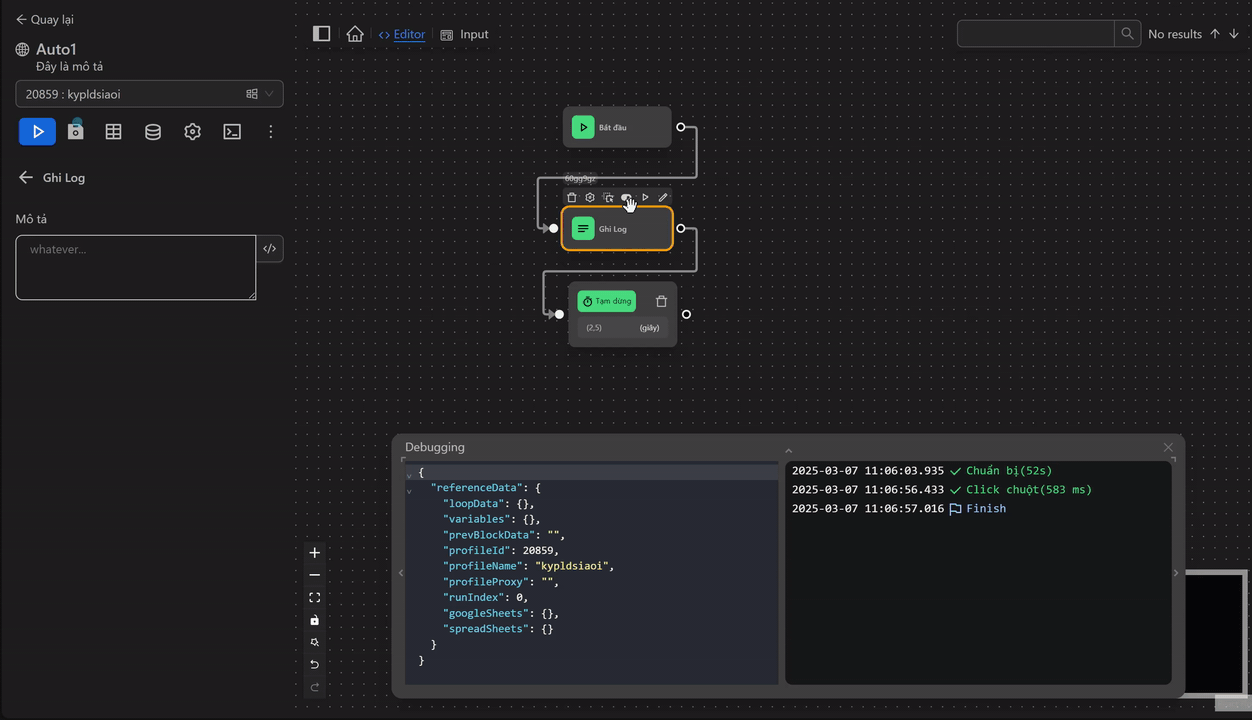Click the trash icon on the Ghi Log toolbar
The height and width of the screenshot is (720, 1252).
click(571, 197)
